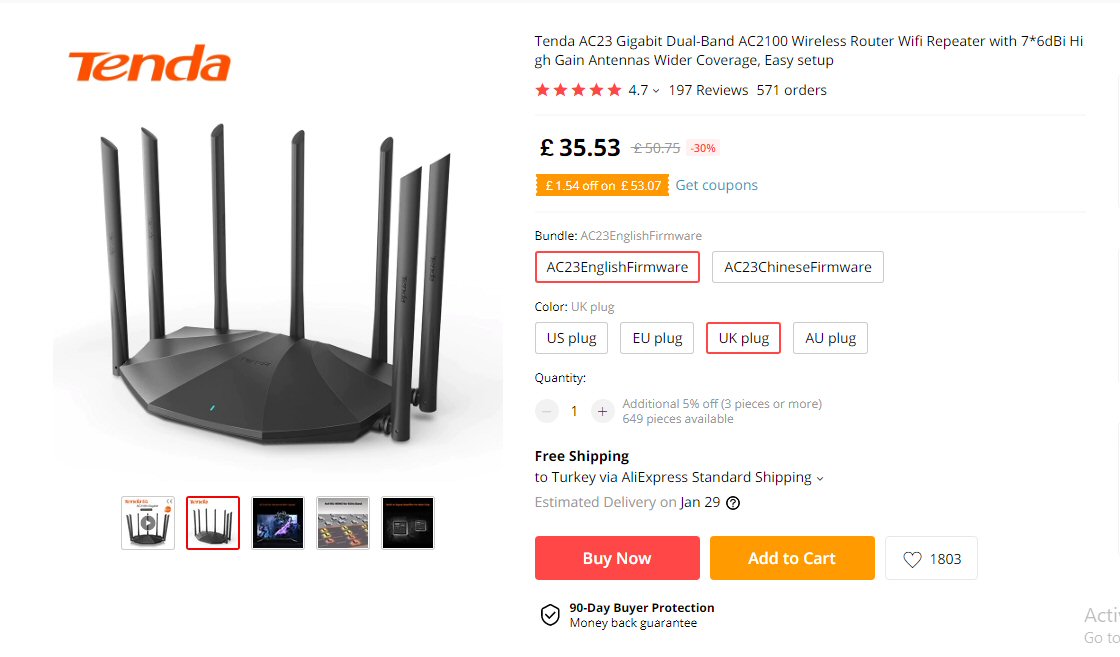This screenshot has width=1120, height=657.
Task: Click the delivery date help question icon
Action: click(x=733, y=503)
